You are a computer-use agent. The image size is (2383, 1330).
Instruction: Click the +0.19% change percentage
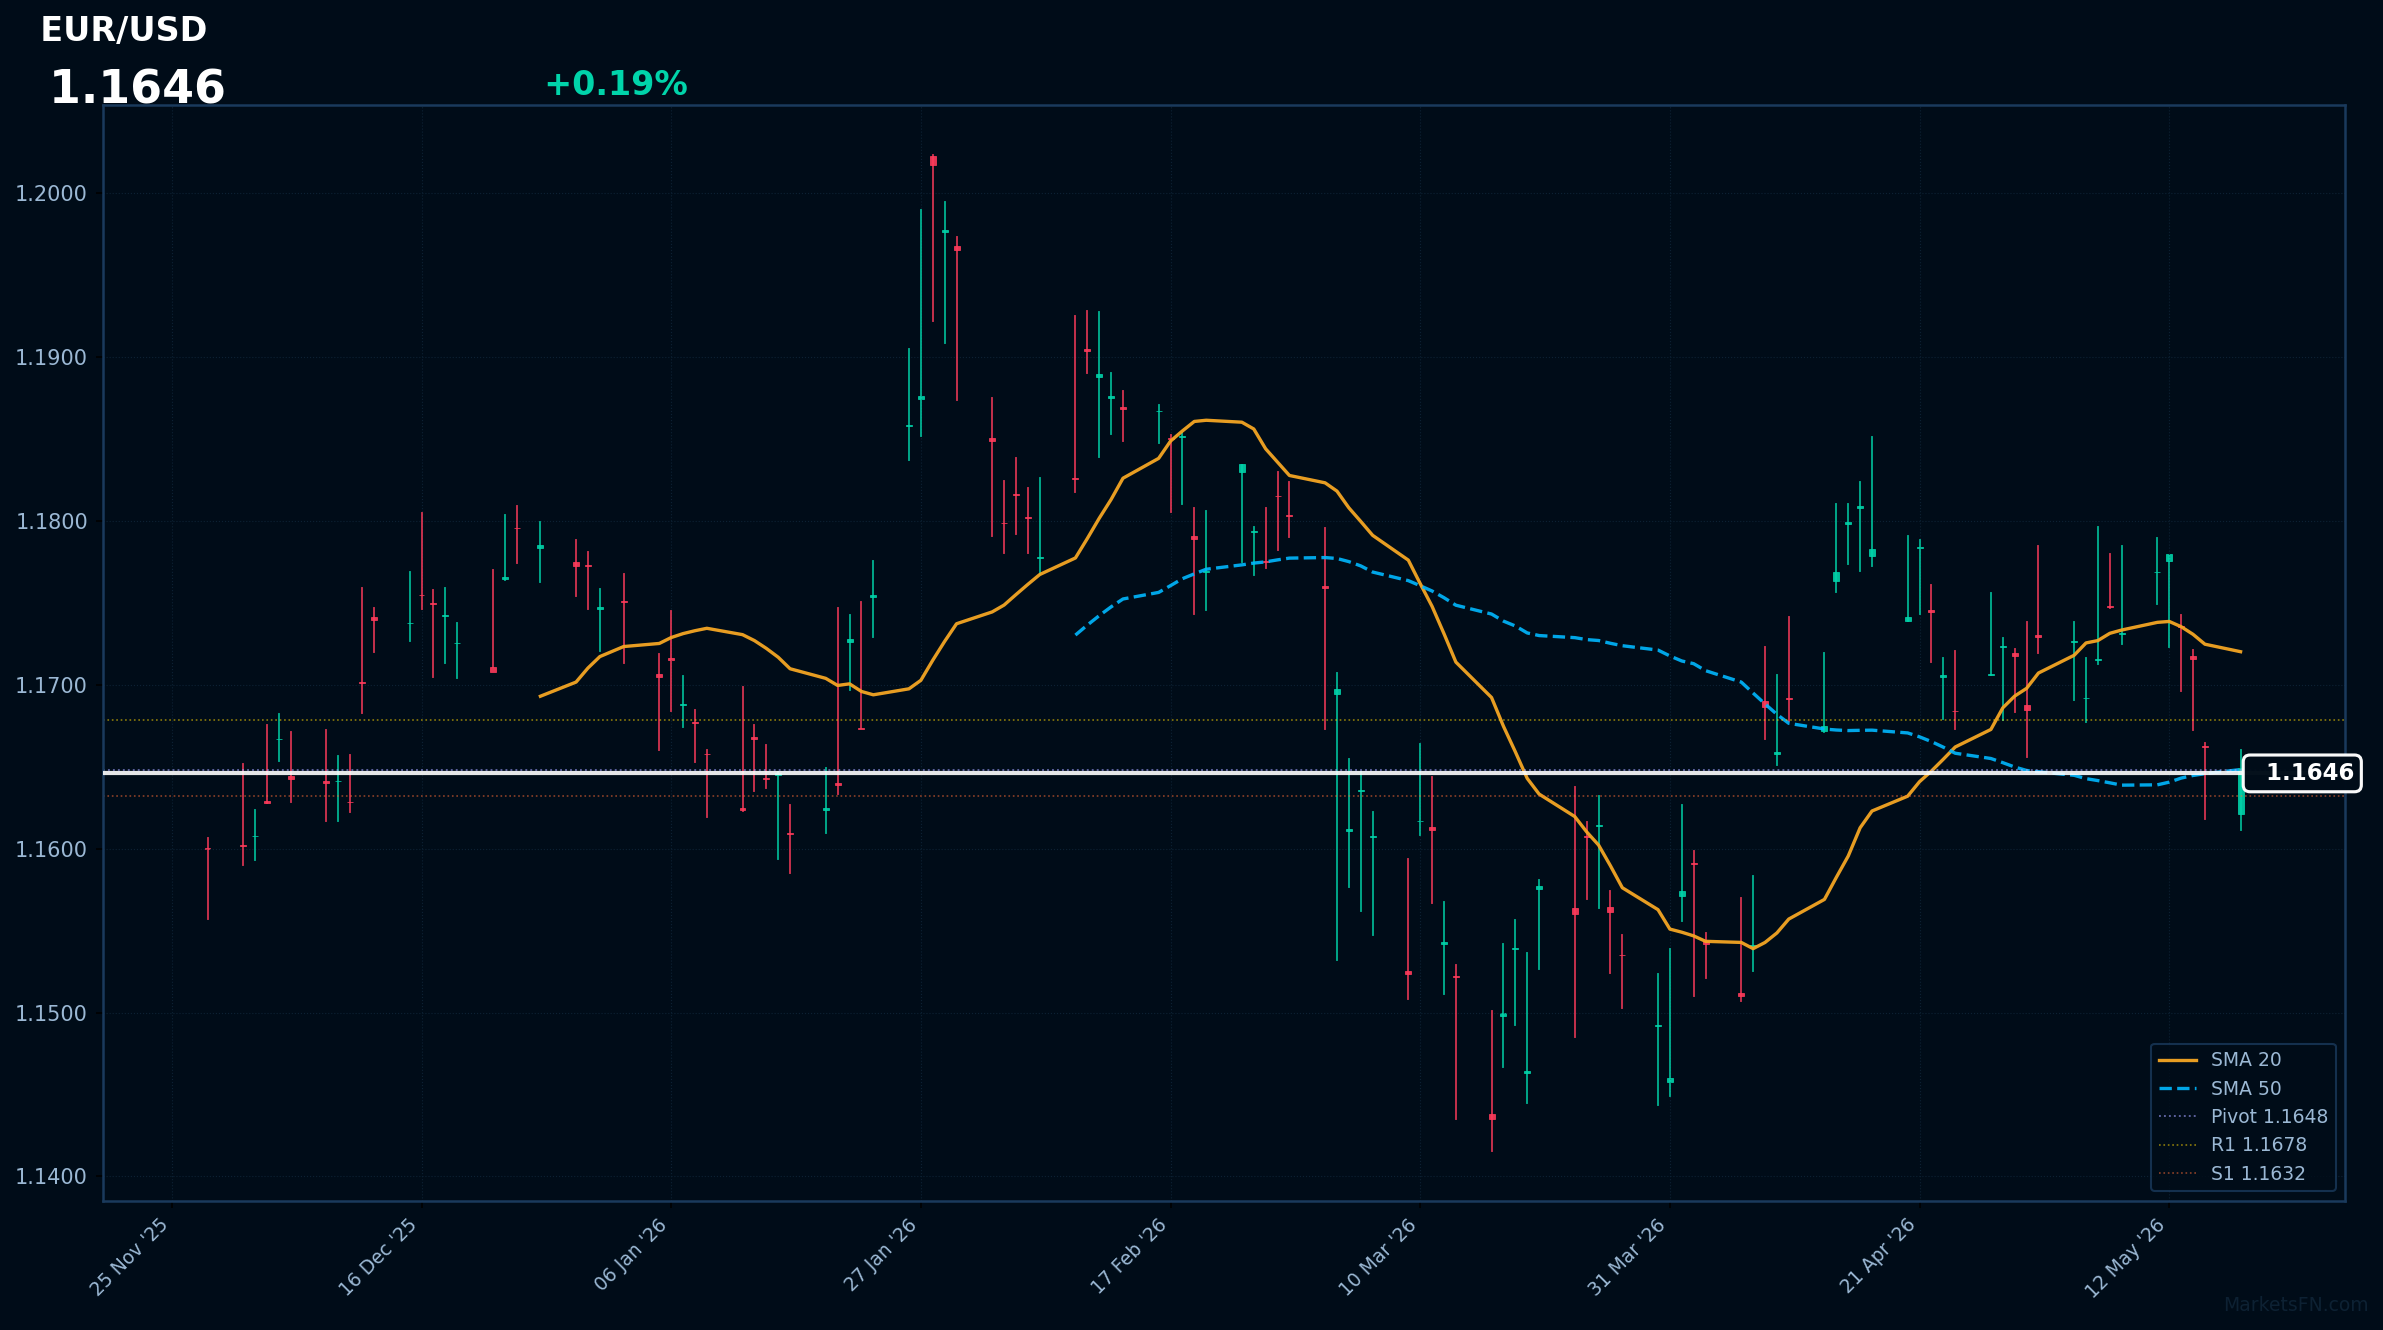pos(616,84)
